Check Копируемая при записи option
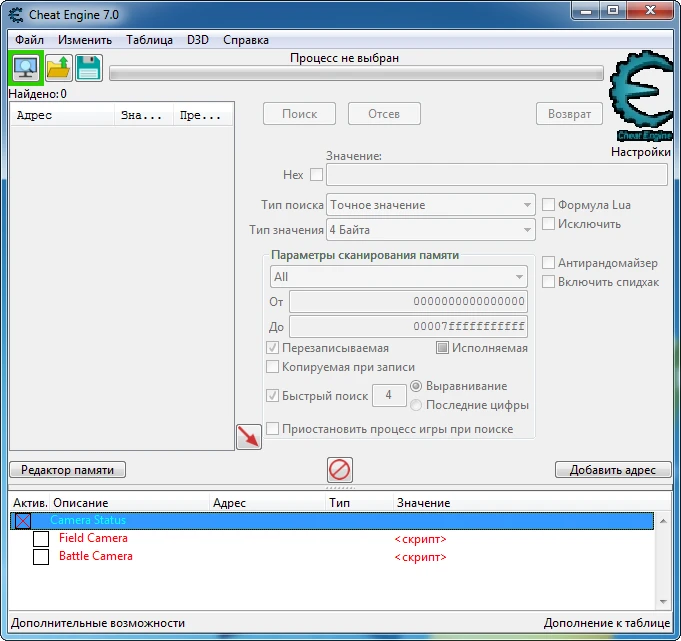This screenshot has height=641, width=681. point(272,367)
